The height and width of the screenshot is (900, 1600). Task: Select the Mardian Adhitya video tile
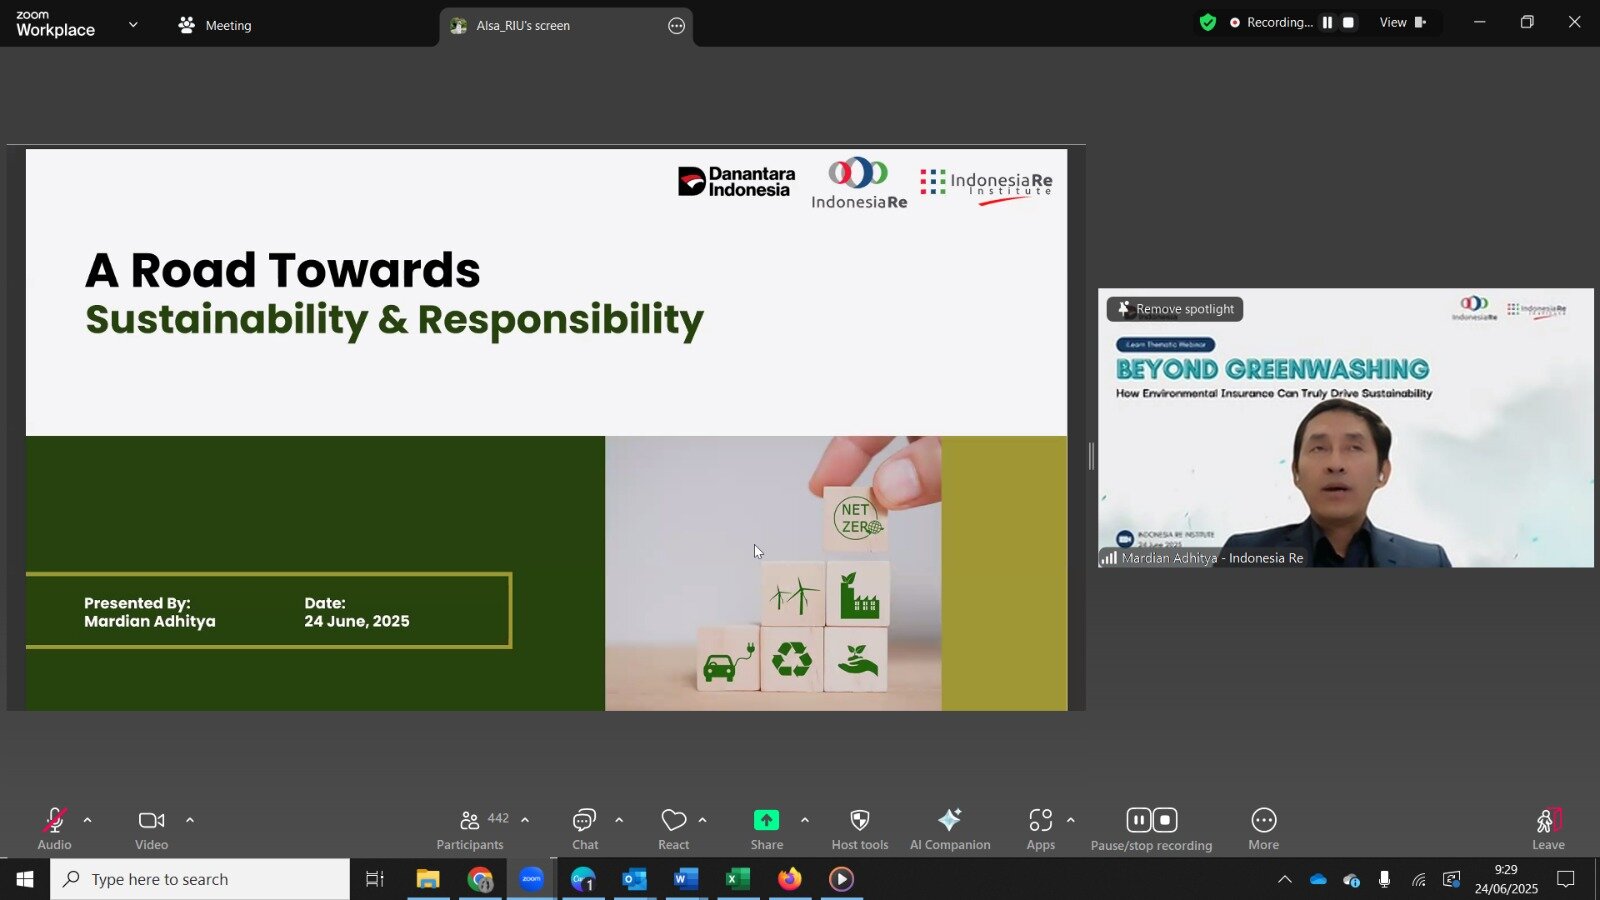click(1346, 428)
